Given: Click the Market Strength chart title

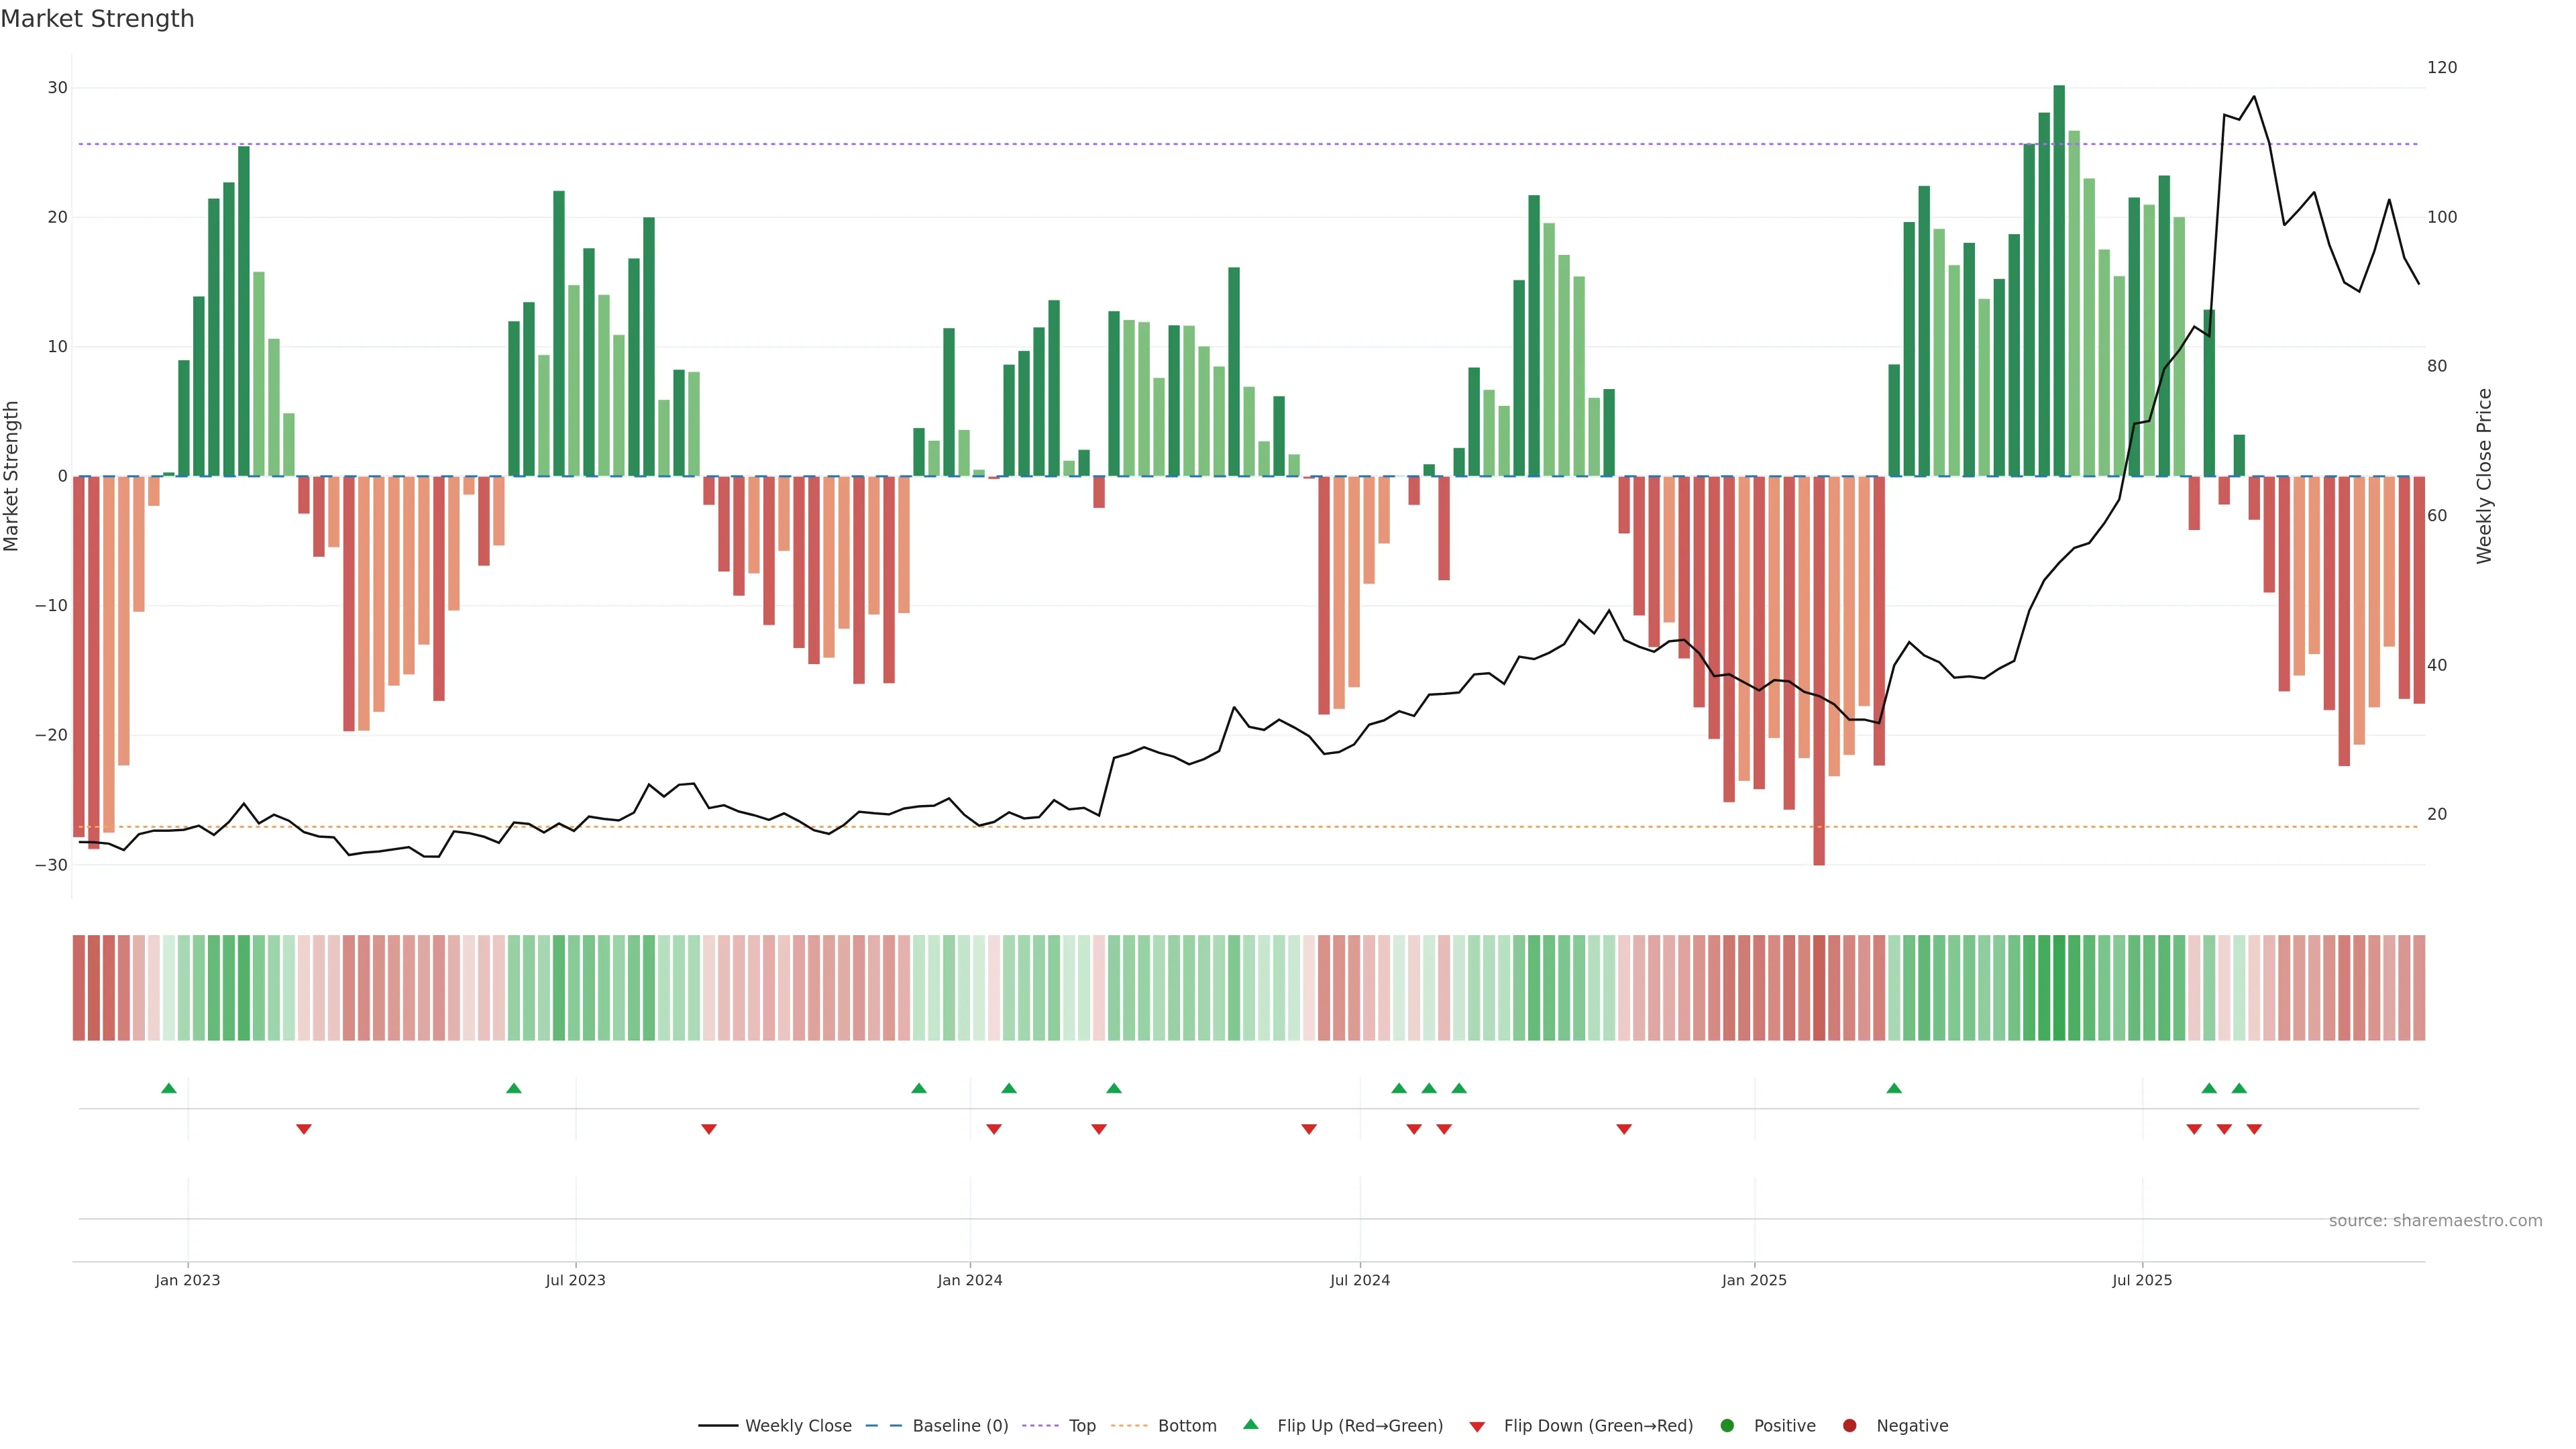Looking at the screenshot, I should [x=97, y=19].
